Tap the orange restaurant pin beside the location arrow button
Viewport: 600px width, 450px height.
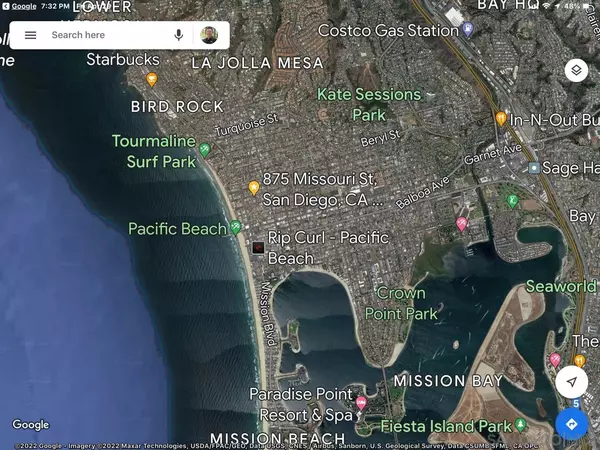(580, 361)
